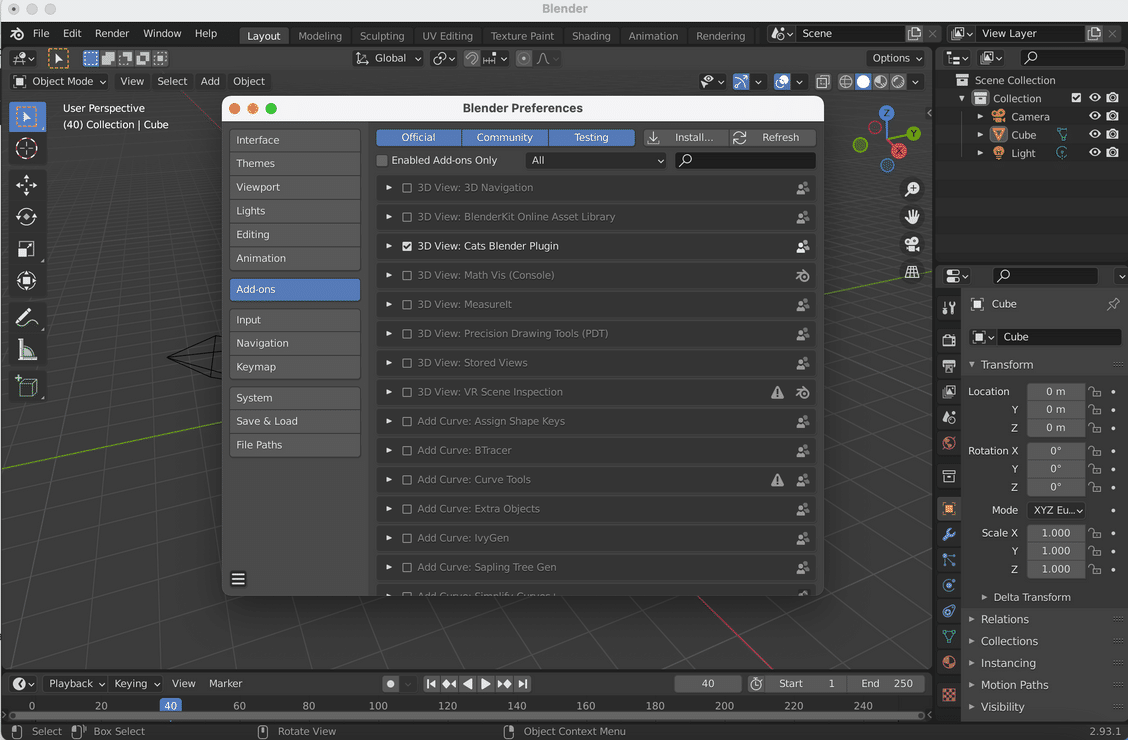Hide the Light object in the outliner
1128x740 pixels.
[1095, 152]
